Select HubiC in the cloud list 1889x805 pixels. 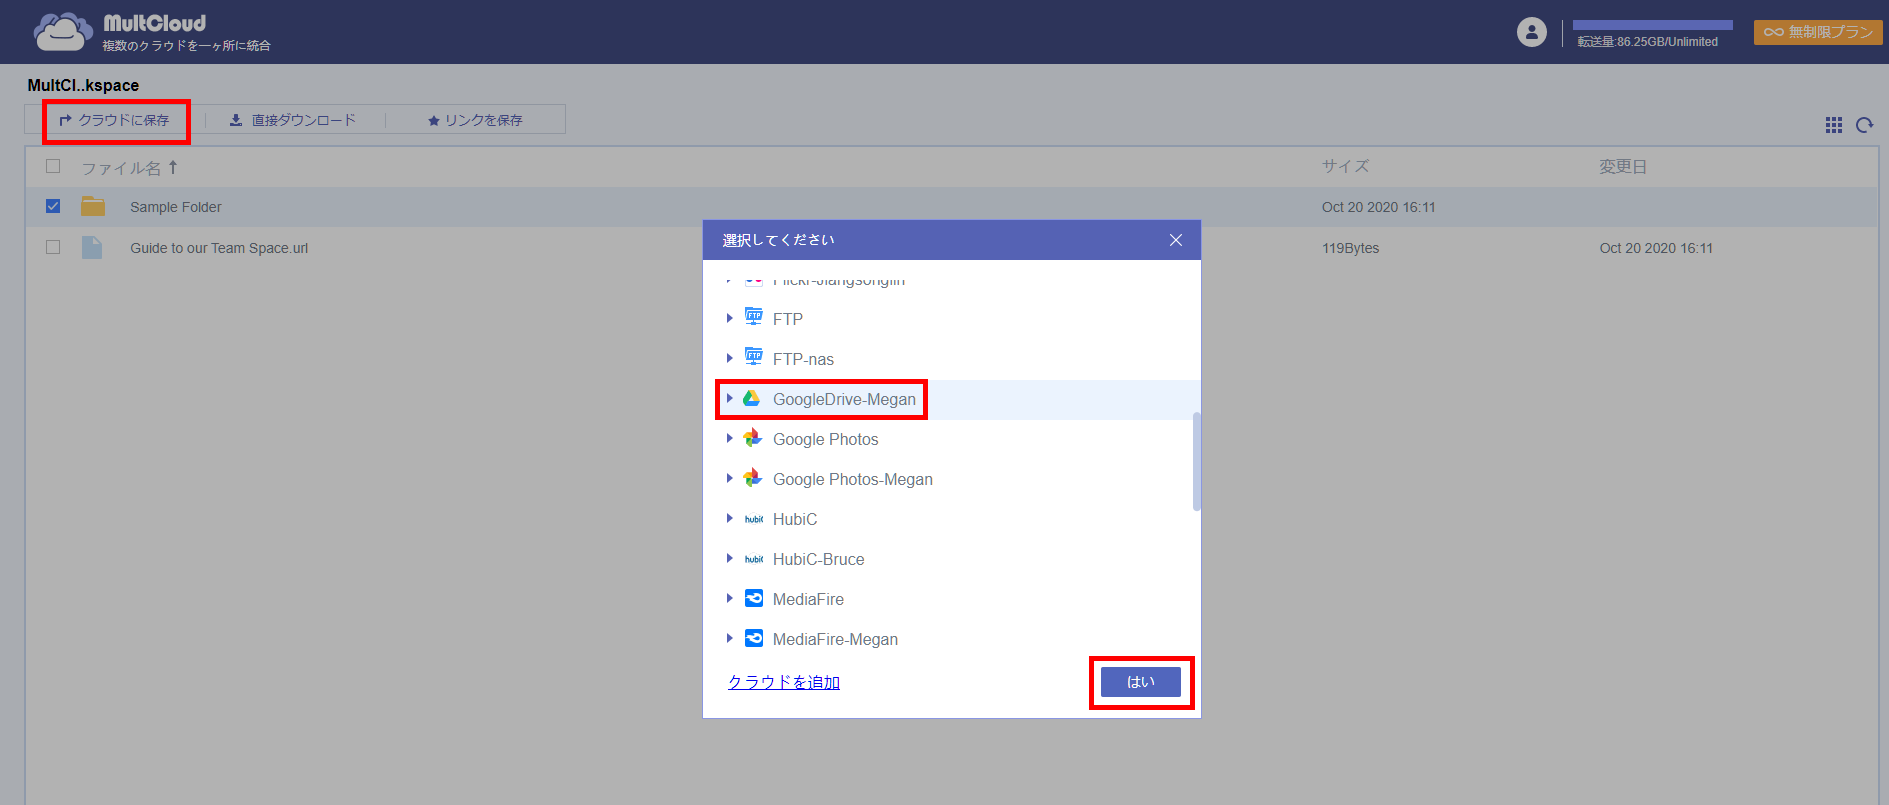point(952,519)
